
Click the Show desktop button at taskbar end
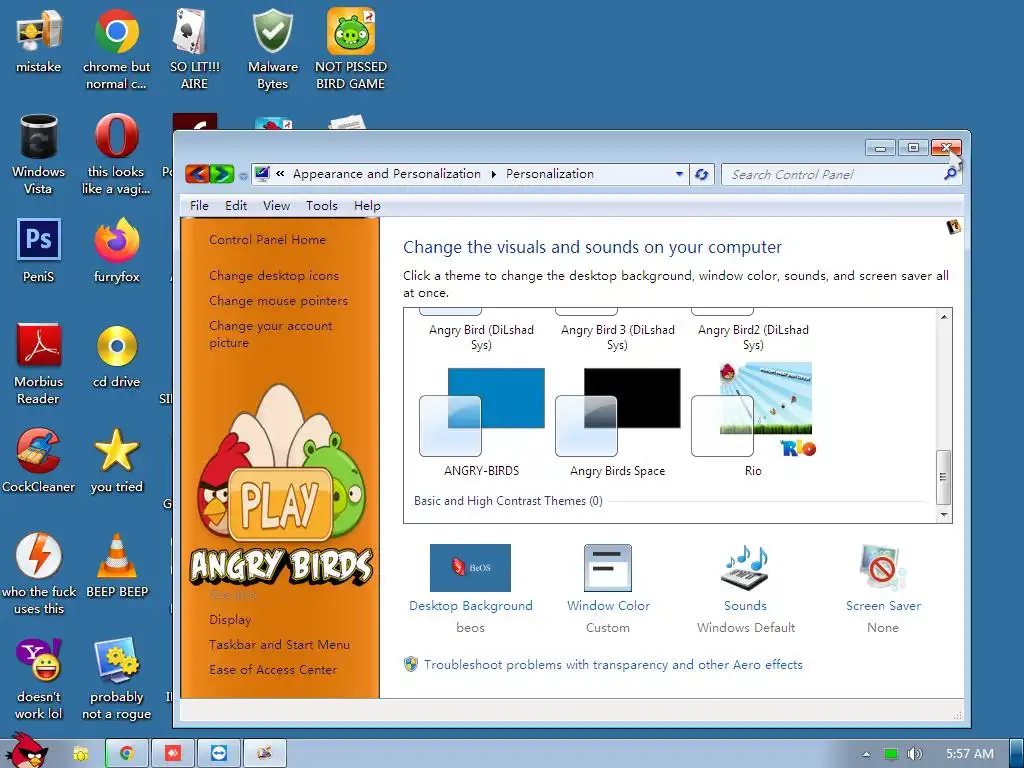click(x=1016, y=754)
